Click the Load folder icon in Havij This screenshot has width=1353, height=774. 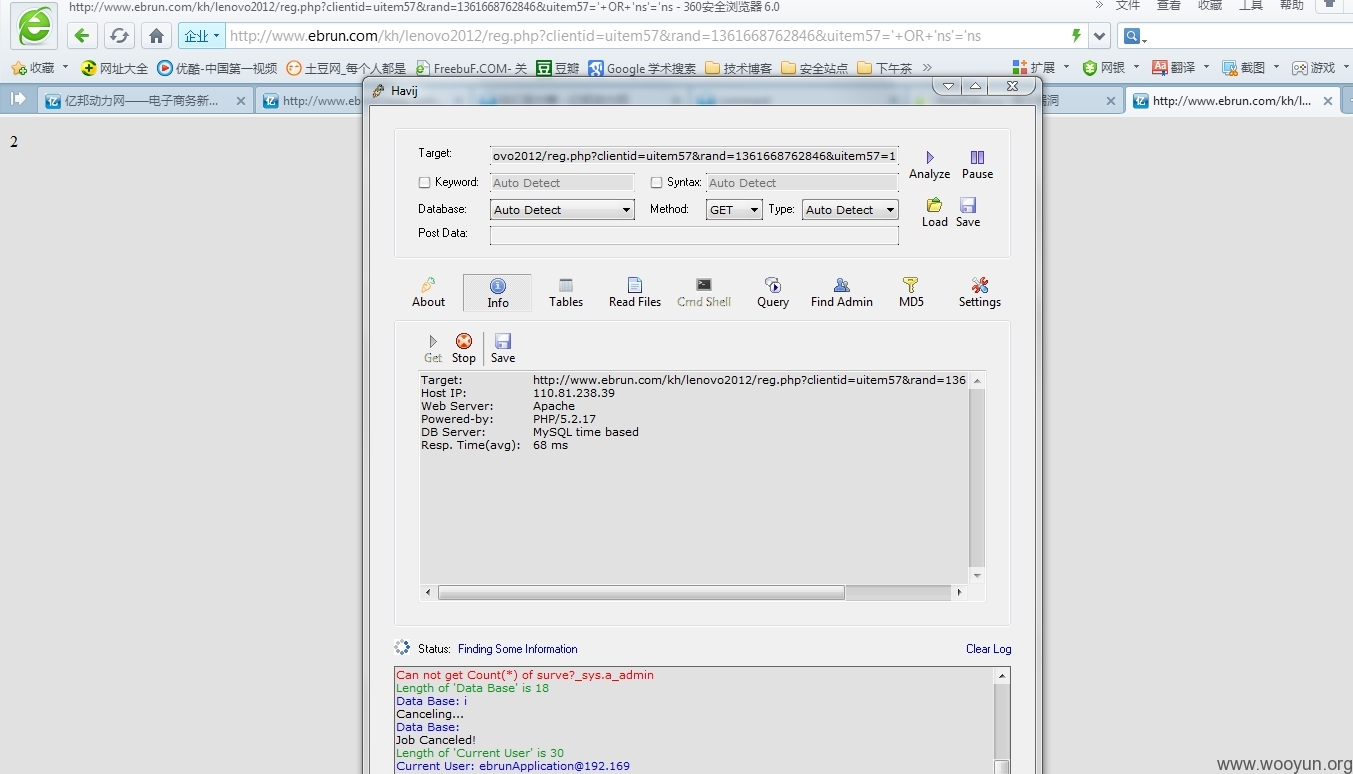934,212
